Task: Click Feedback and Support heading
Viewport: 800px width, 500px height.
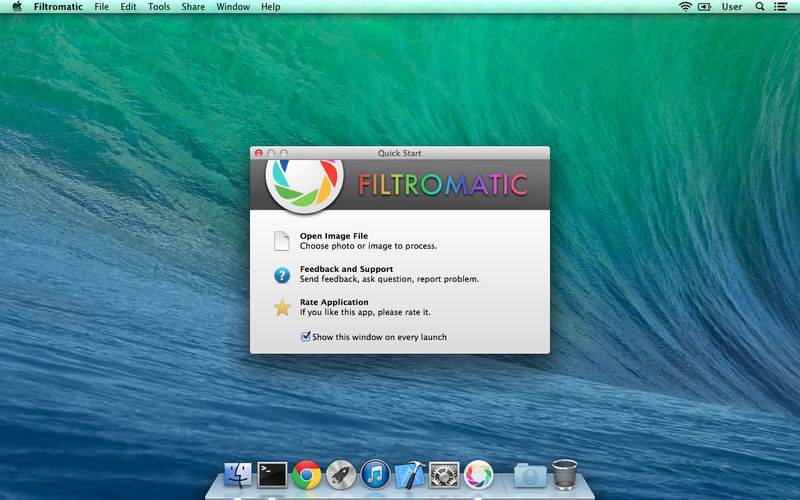Action: (346, 269)
